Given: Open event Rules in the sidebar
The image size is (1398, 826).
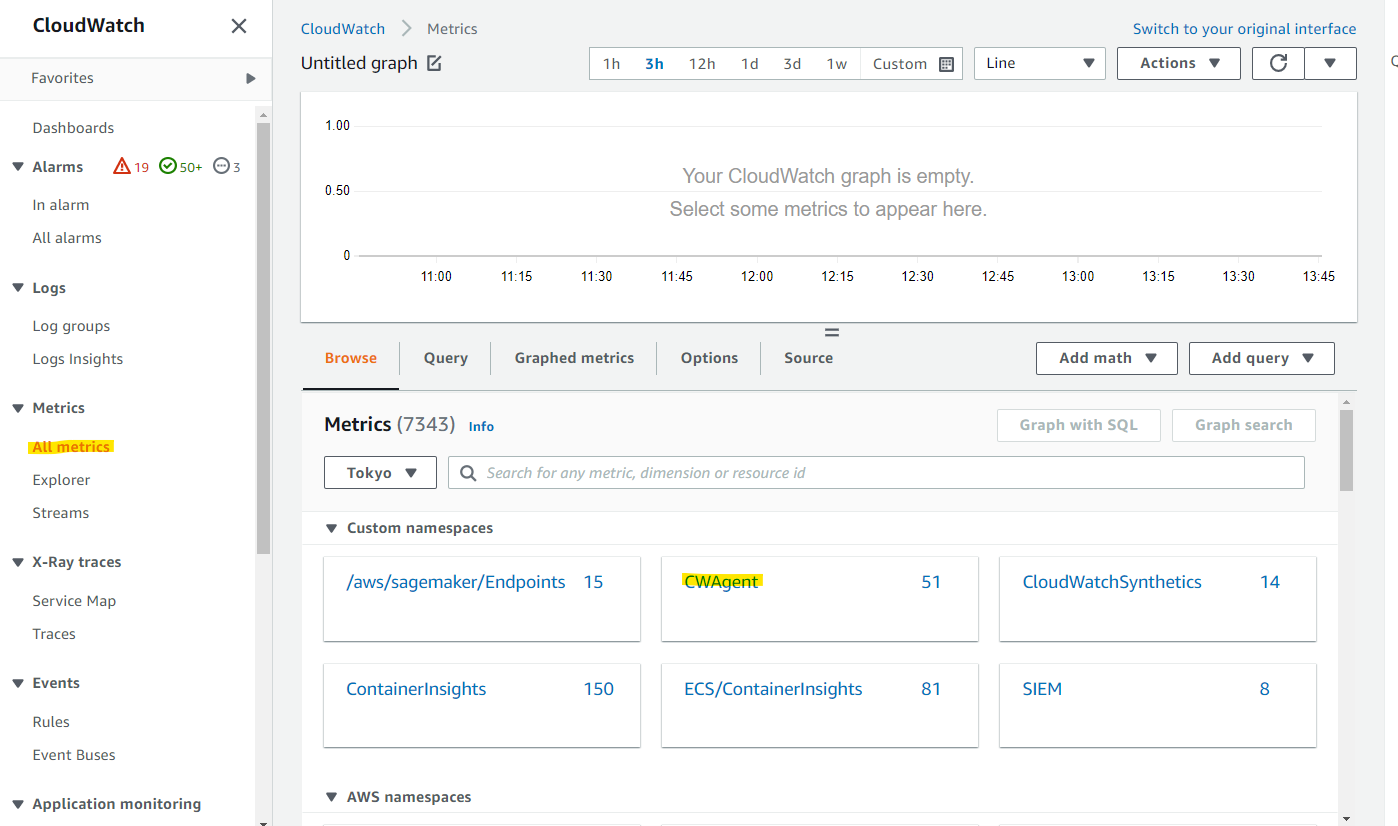Looking at the screenshot, I should point(51,722).
